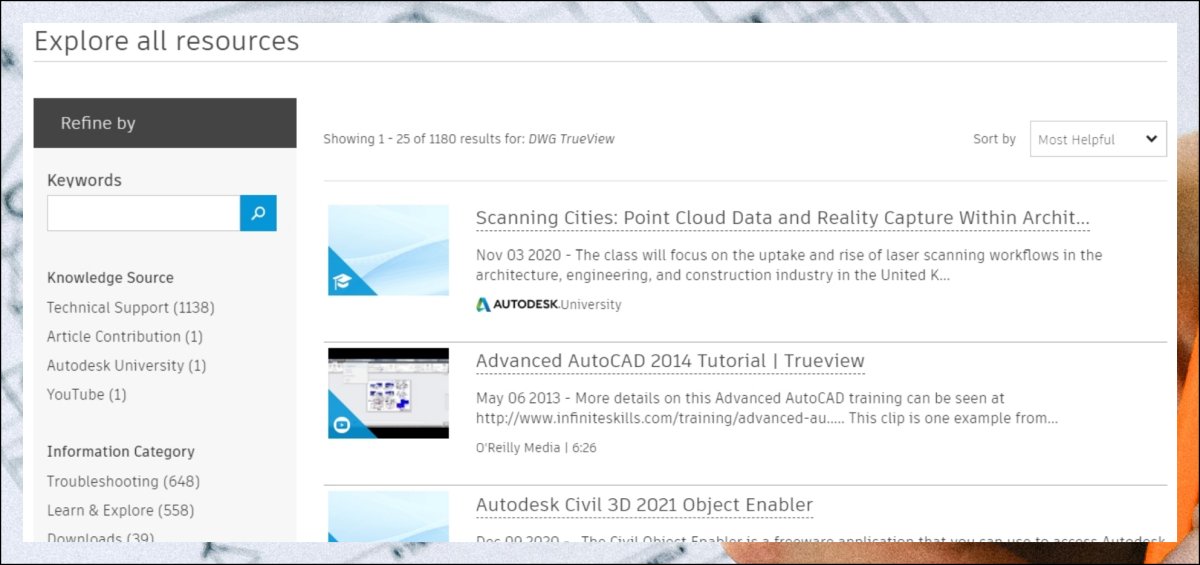This screenshot has width=1200, height=565.
Task: Click the Advanced AutoCAD 2014 video thumbnail
Action: [x=388, y=393]
